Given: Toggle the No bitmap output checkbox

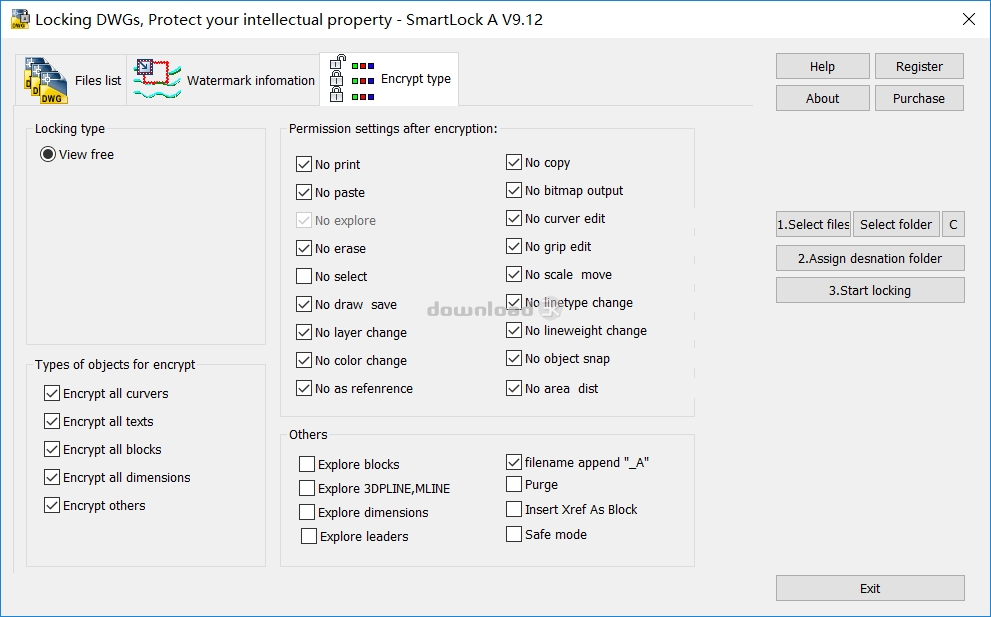Looking at the screenshot, I should pos(514,190).
